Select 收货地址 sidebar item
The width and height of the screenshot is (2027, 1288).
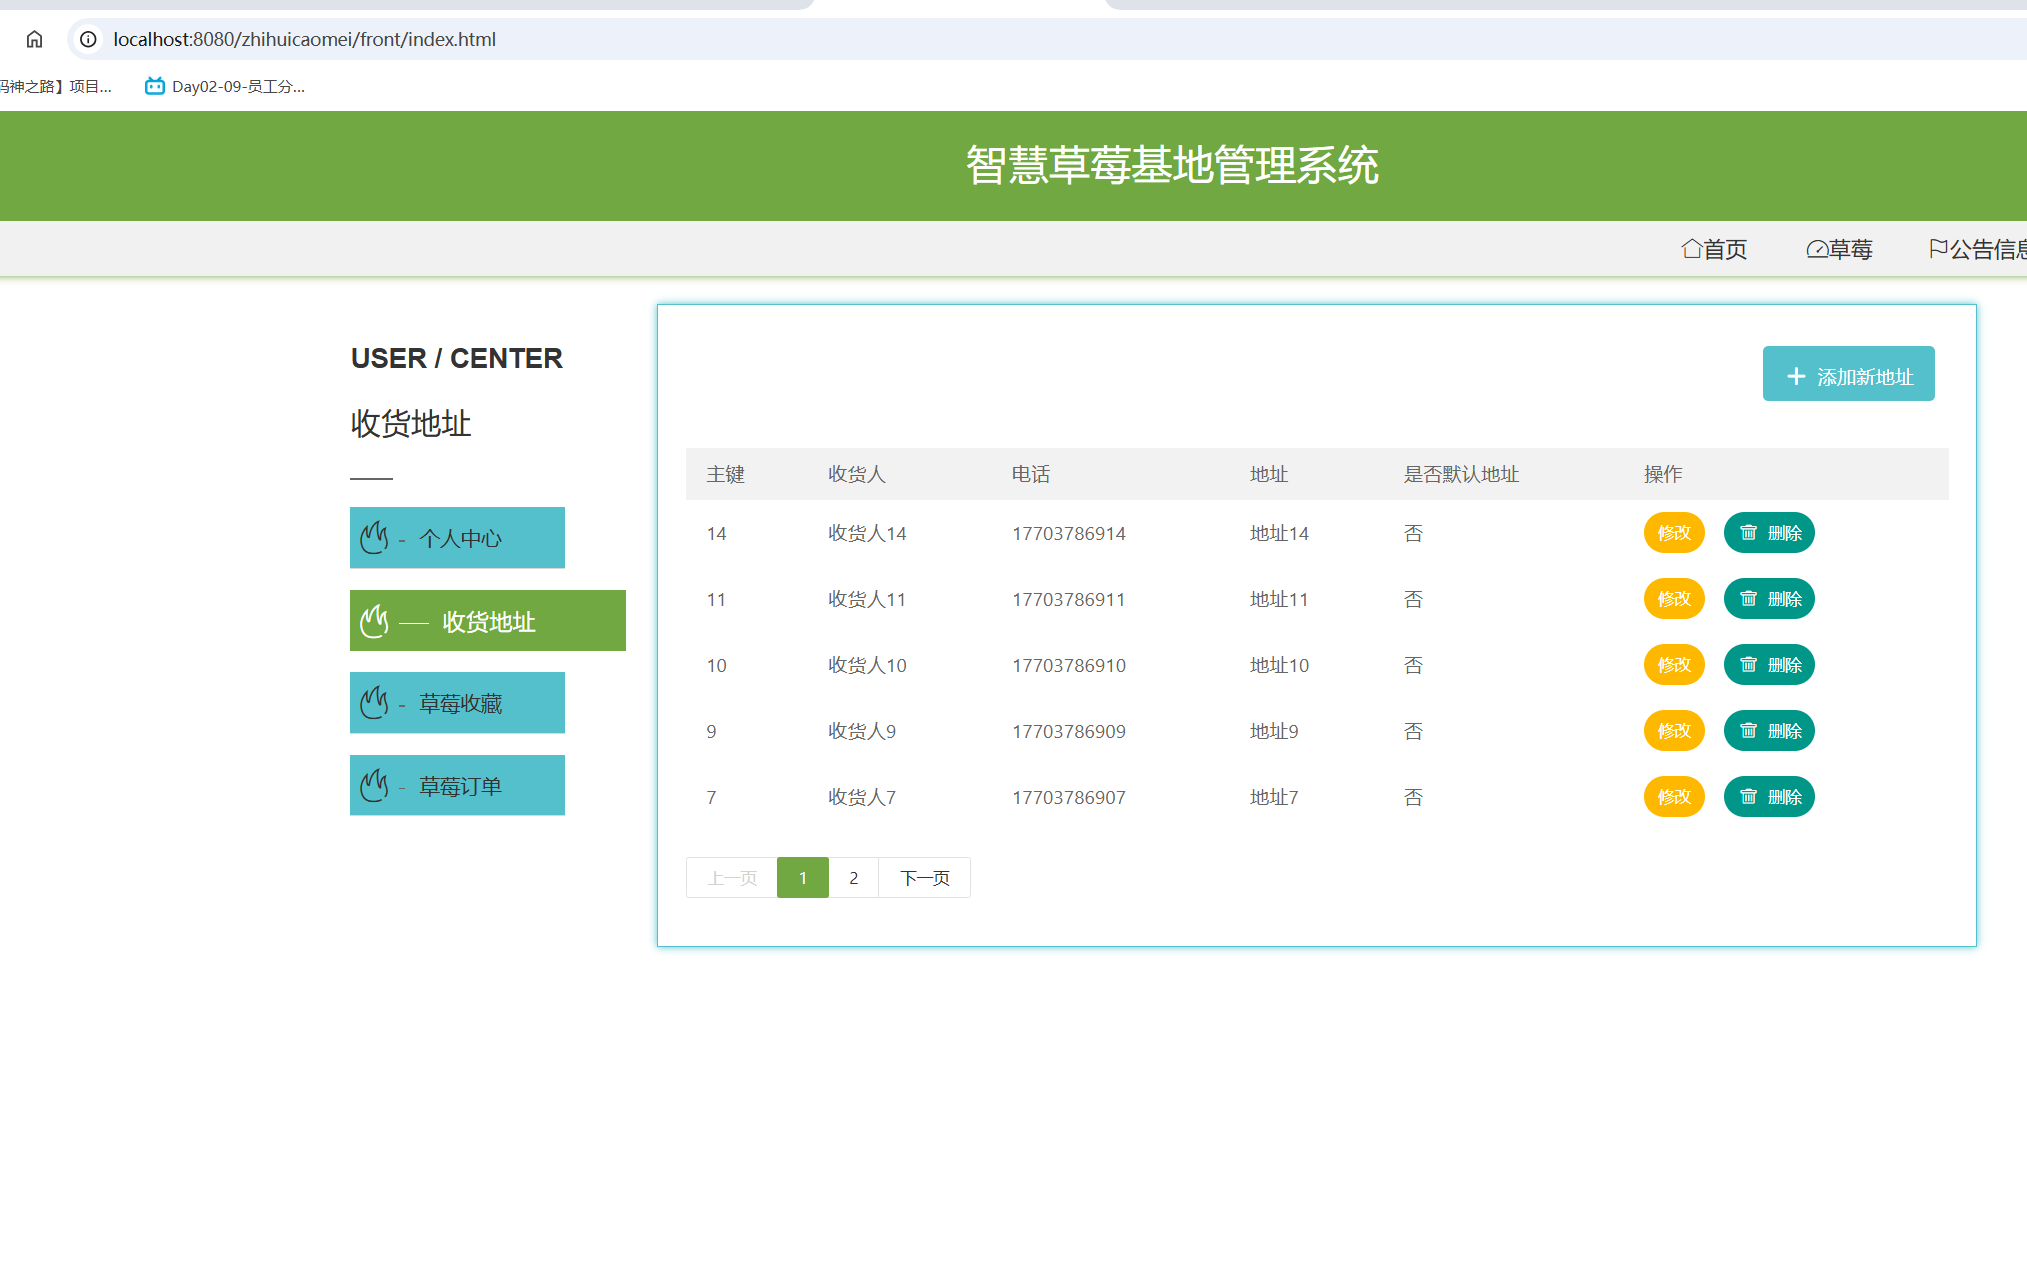point(488,620)
